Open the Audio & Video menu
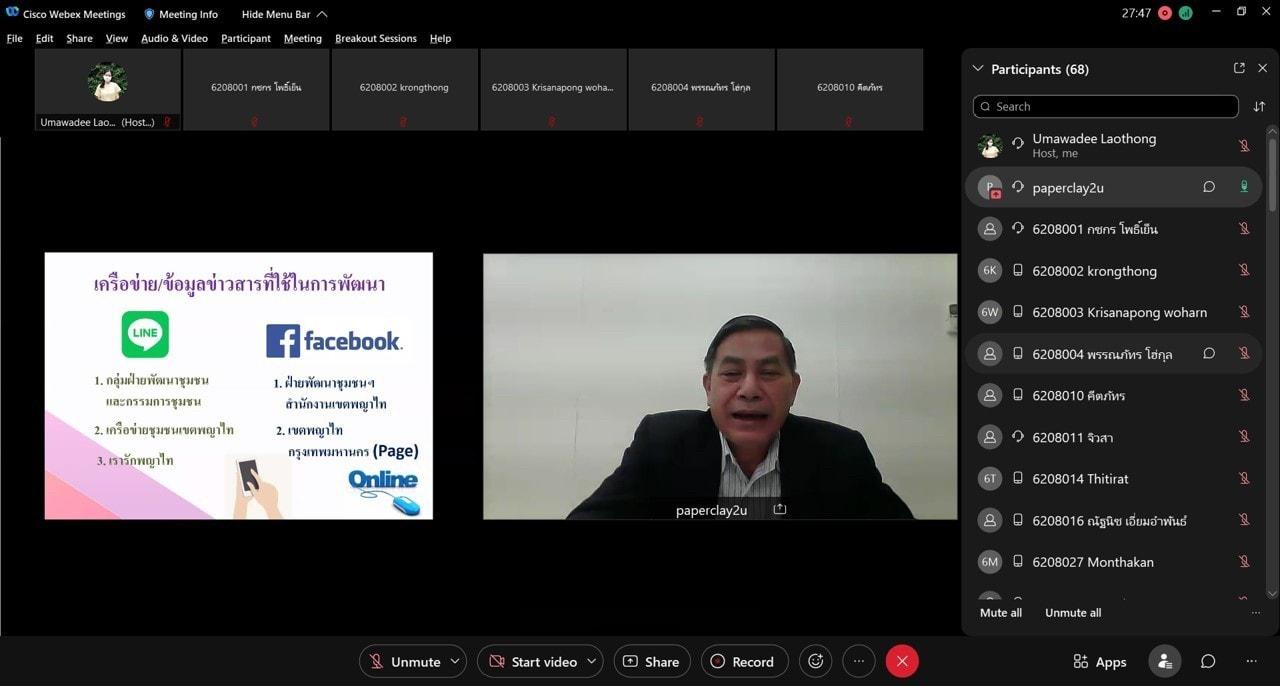 174,38
